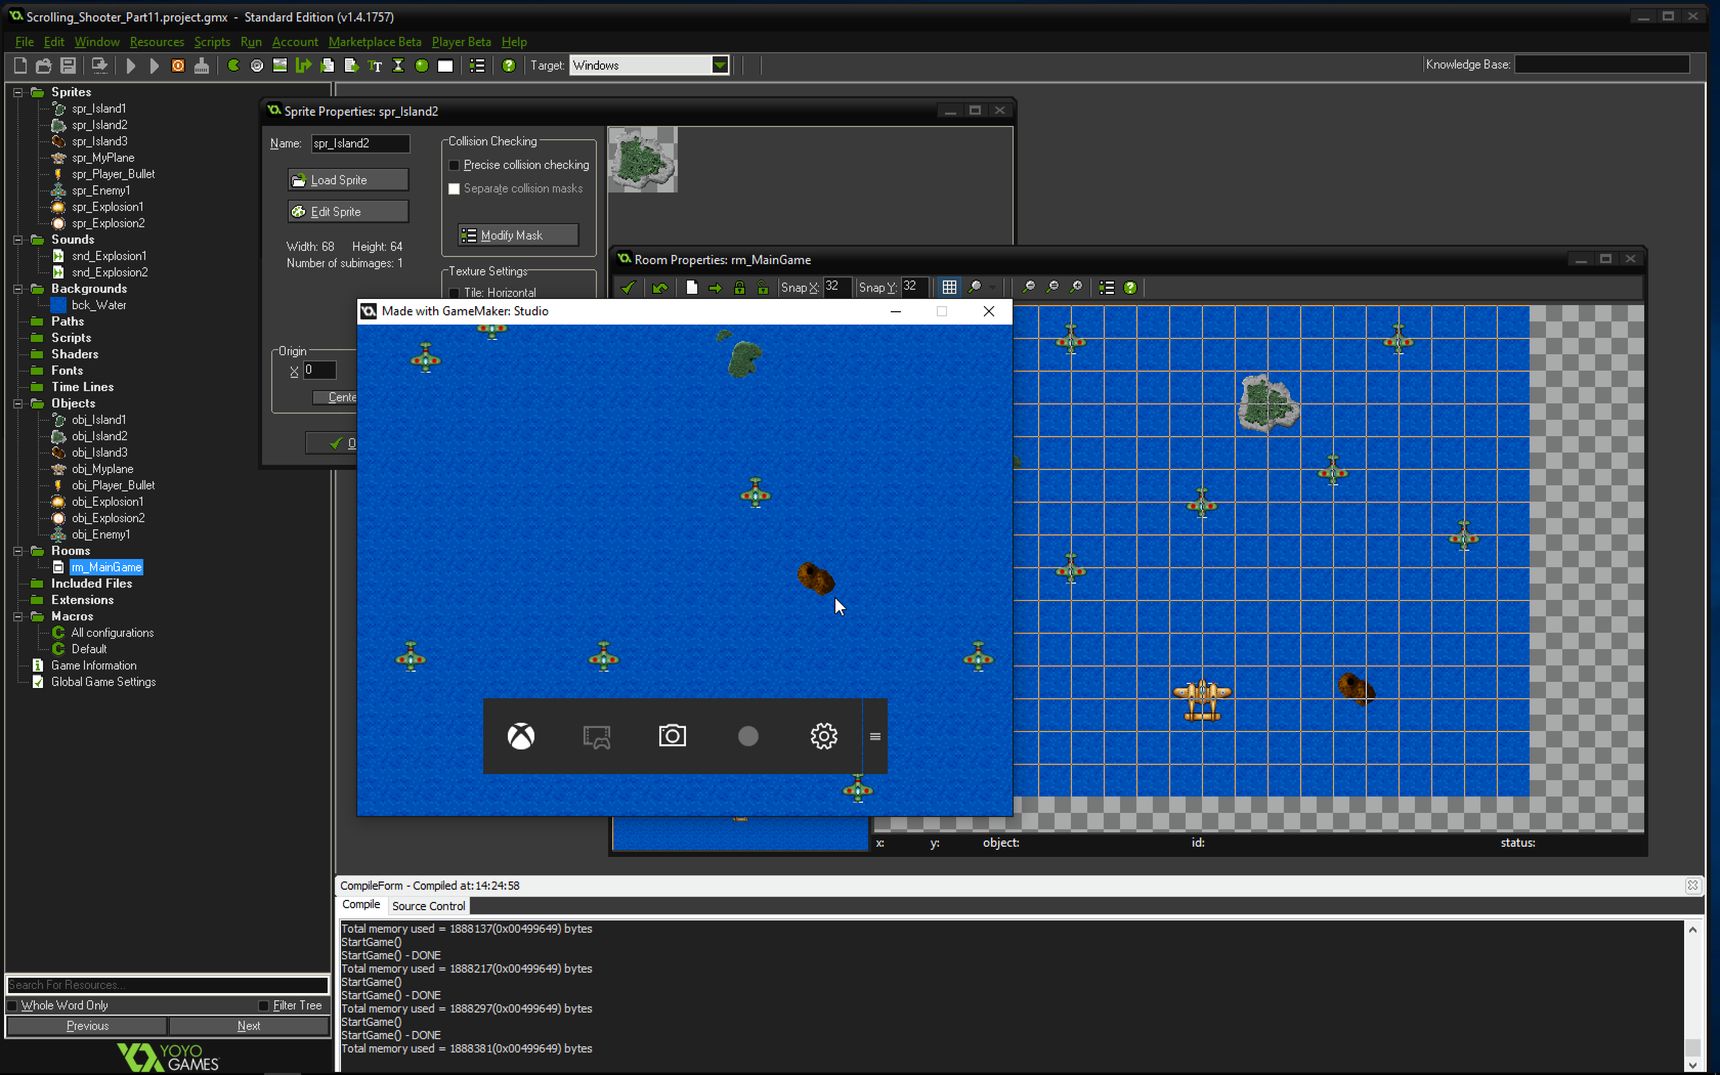Enable the Filter Tree checkbox
1720x1075 pixels.
click(x=263, y=1006)
